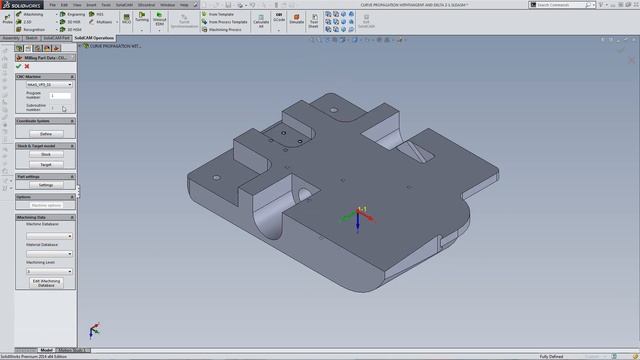Open the Recognition operation
The image size is (640, 360).
(31, 29)
